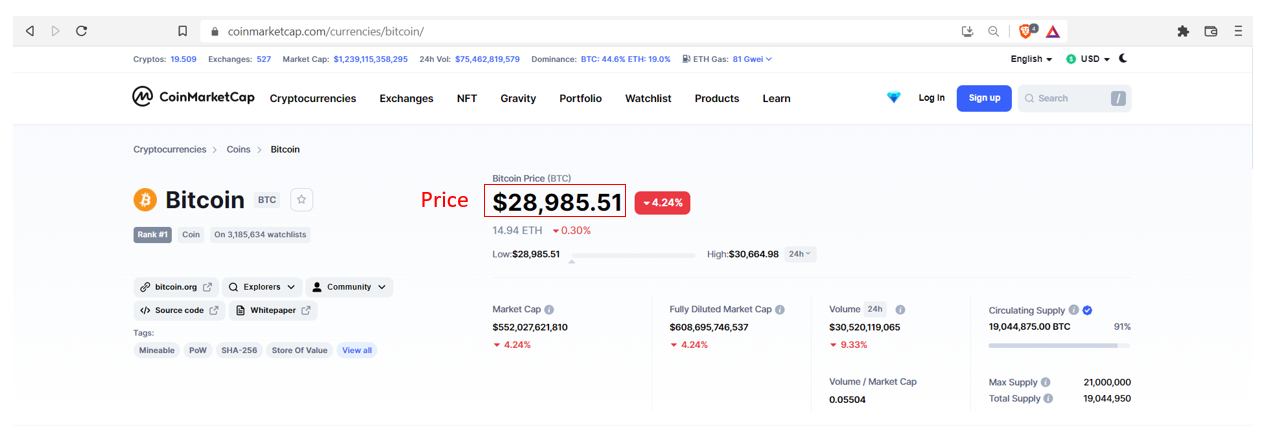Screen dimensions: 1261x433
Task: Click the info icon beside Max Supply
Action: tap(1046, 382)
